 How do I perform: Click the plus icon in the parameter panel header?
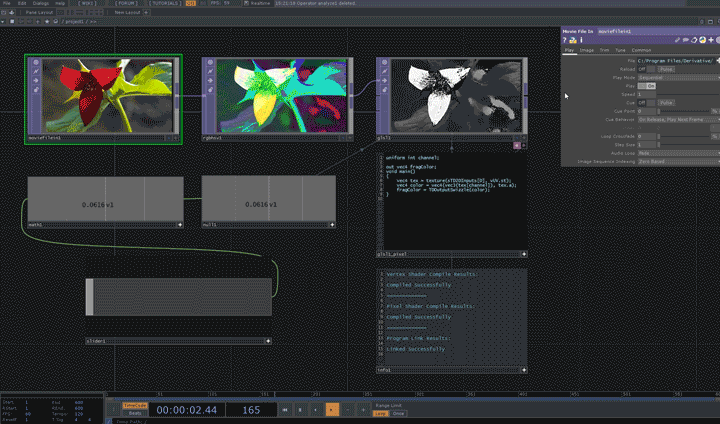[711, 40]
